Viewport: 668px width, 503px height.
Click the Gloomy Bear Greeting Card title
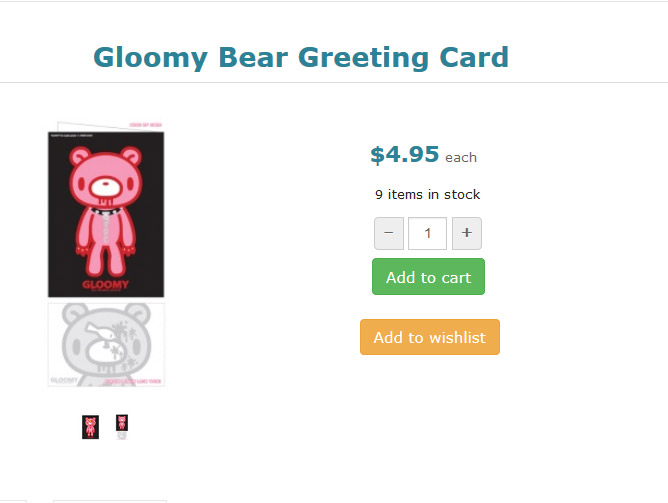click(301, 57)
